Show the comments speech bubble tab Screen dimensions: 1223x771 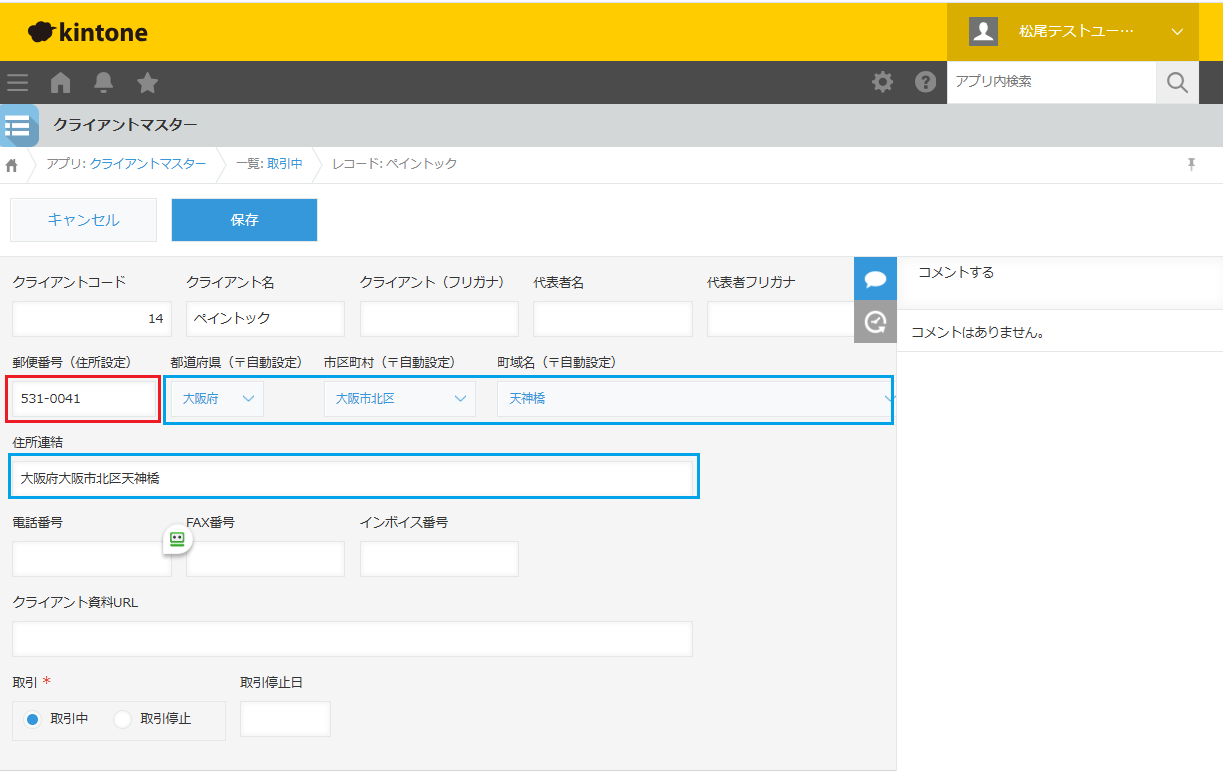coord(875,278)
